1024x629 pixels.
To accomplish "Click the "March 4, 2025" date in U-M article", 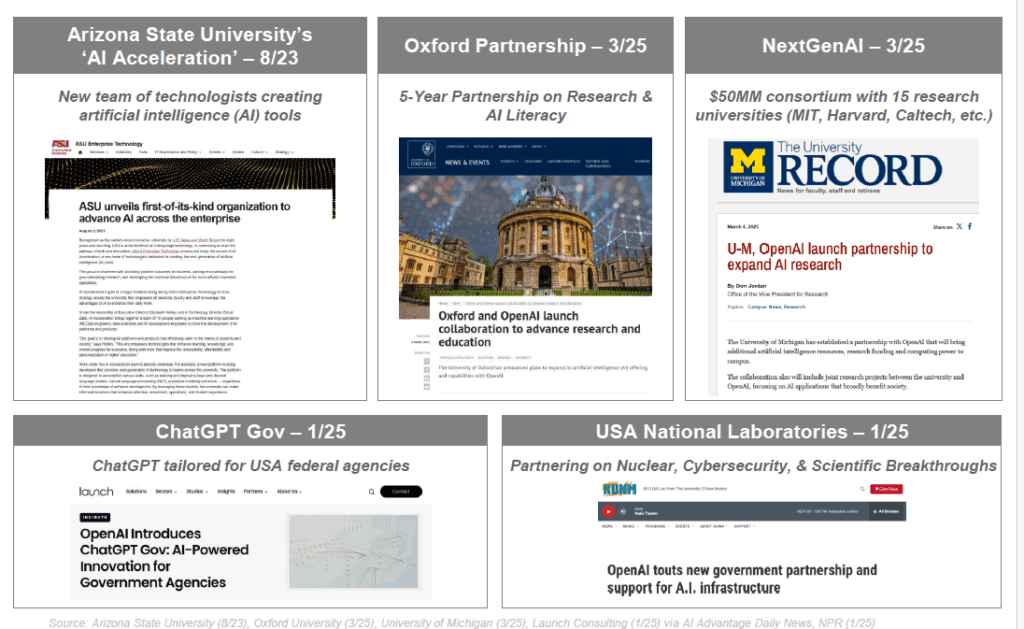I will tap(743, 227).
